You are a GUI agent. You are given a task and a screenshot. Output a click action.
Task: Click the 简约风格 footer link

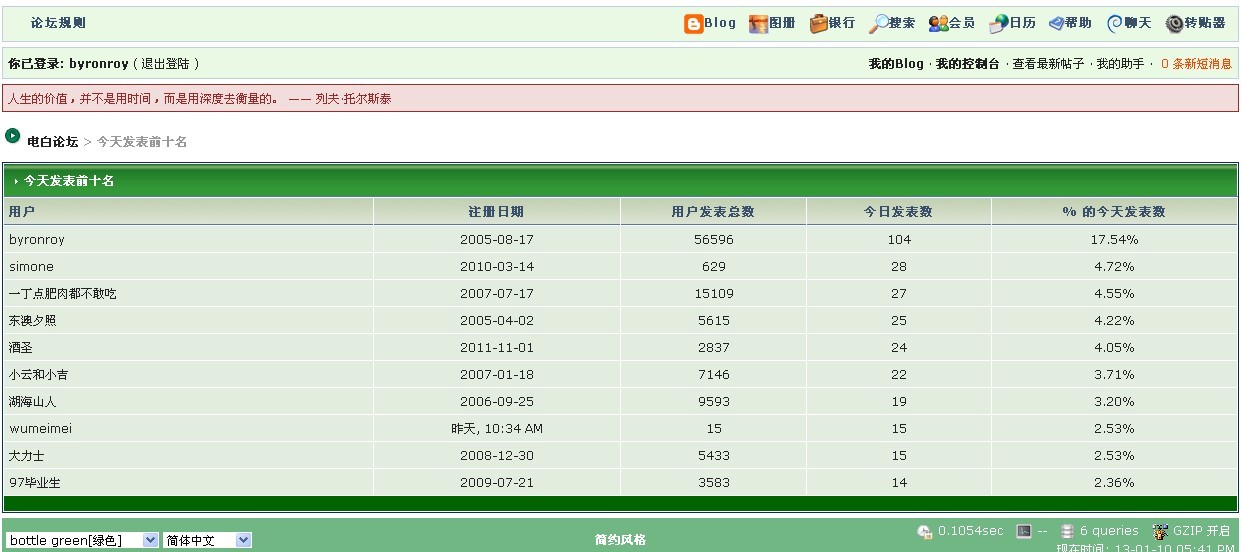pos(620,540)
